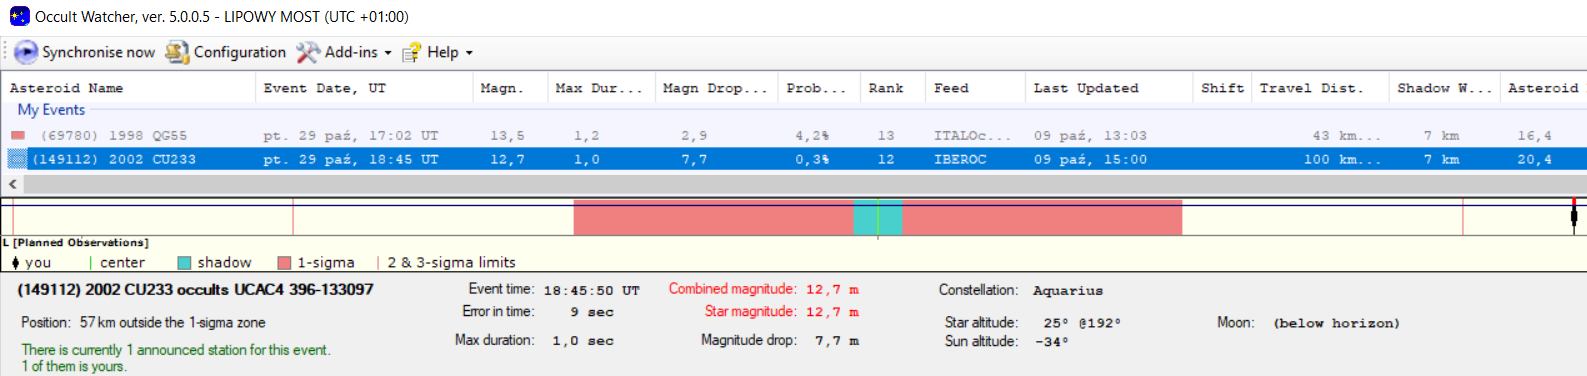
Task: Click the event title occults UCAC4 396-133097
Action: (195, 289)
